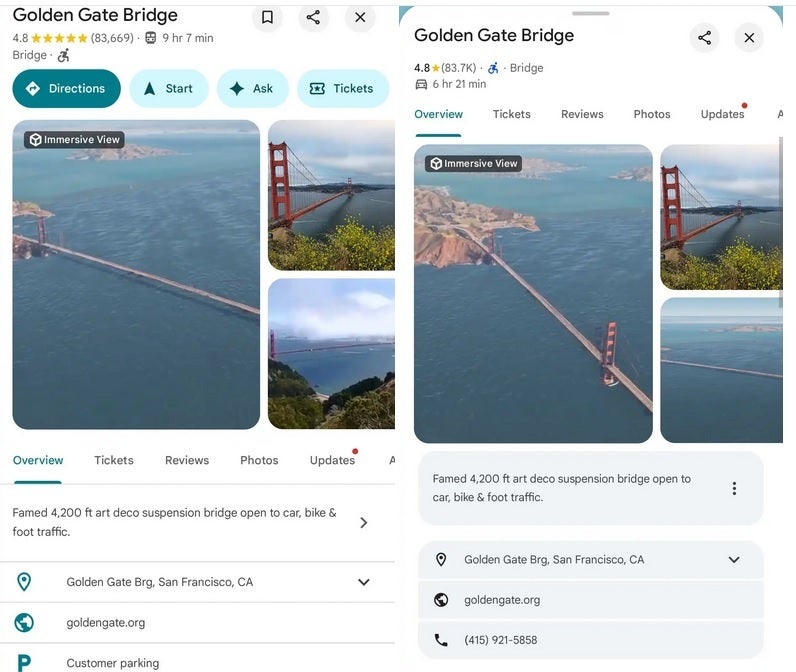This screenshot has width=796, height=672.
Task: Click the location pin icon in the right panel
Action: [441, 560]
